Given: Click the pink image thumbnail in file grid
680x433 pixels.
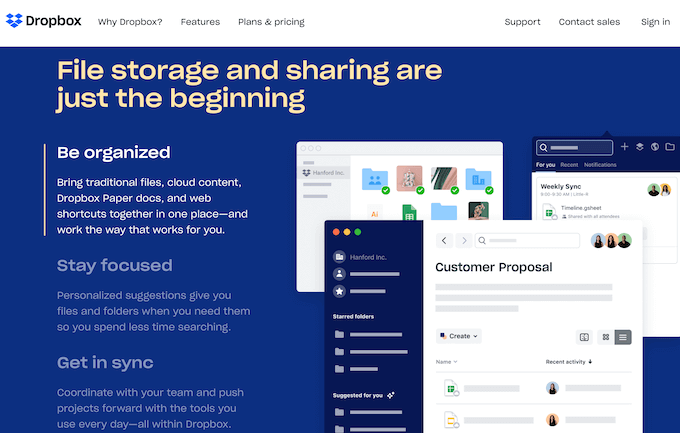Looking at the screenshot, I should [x=409, y=178].
